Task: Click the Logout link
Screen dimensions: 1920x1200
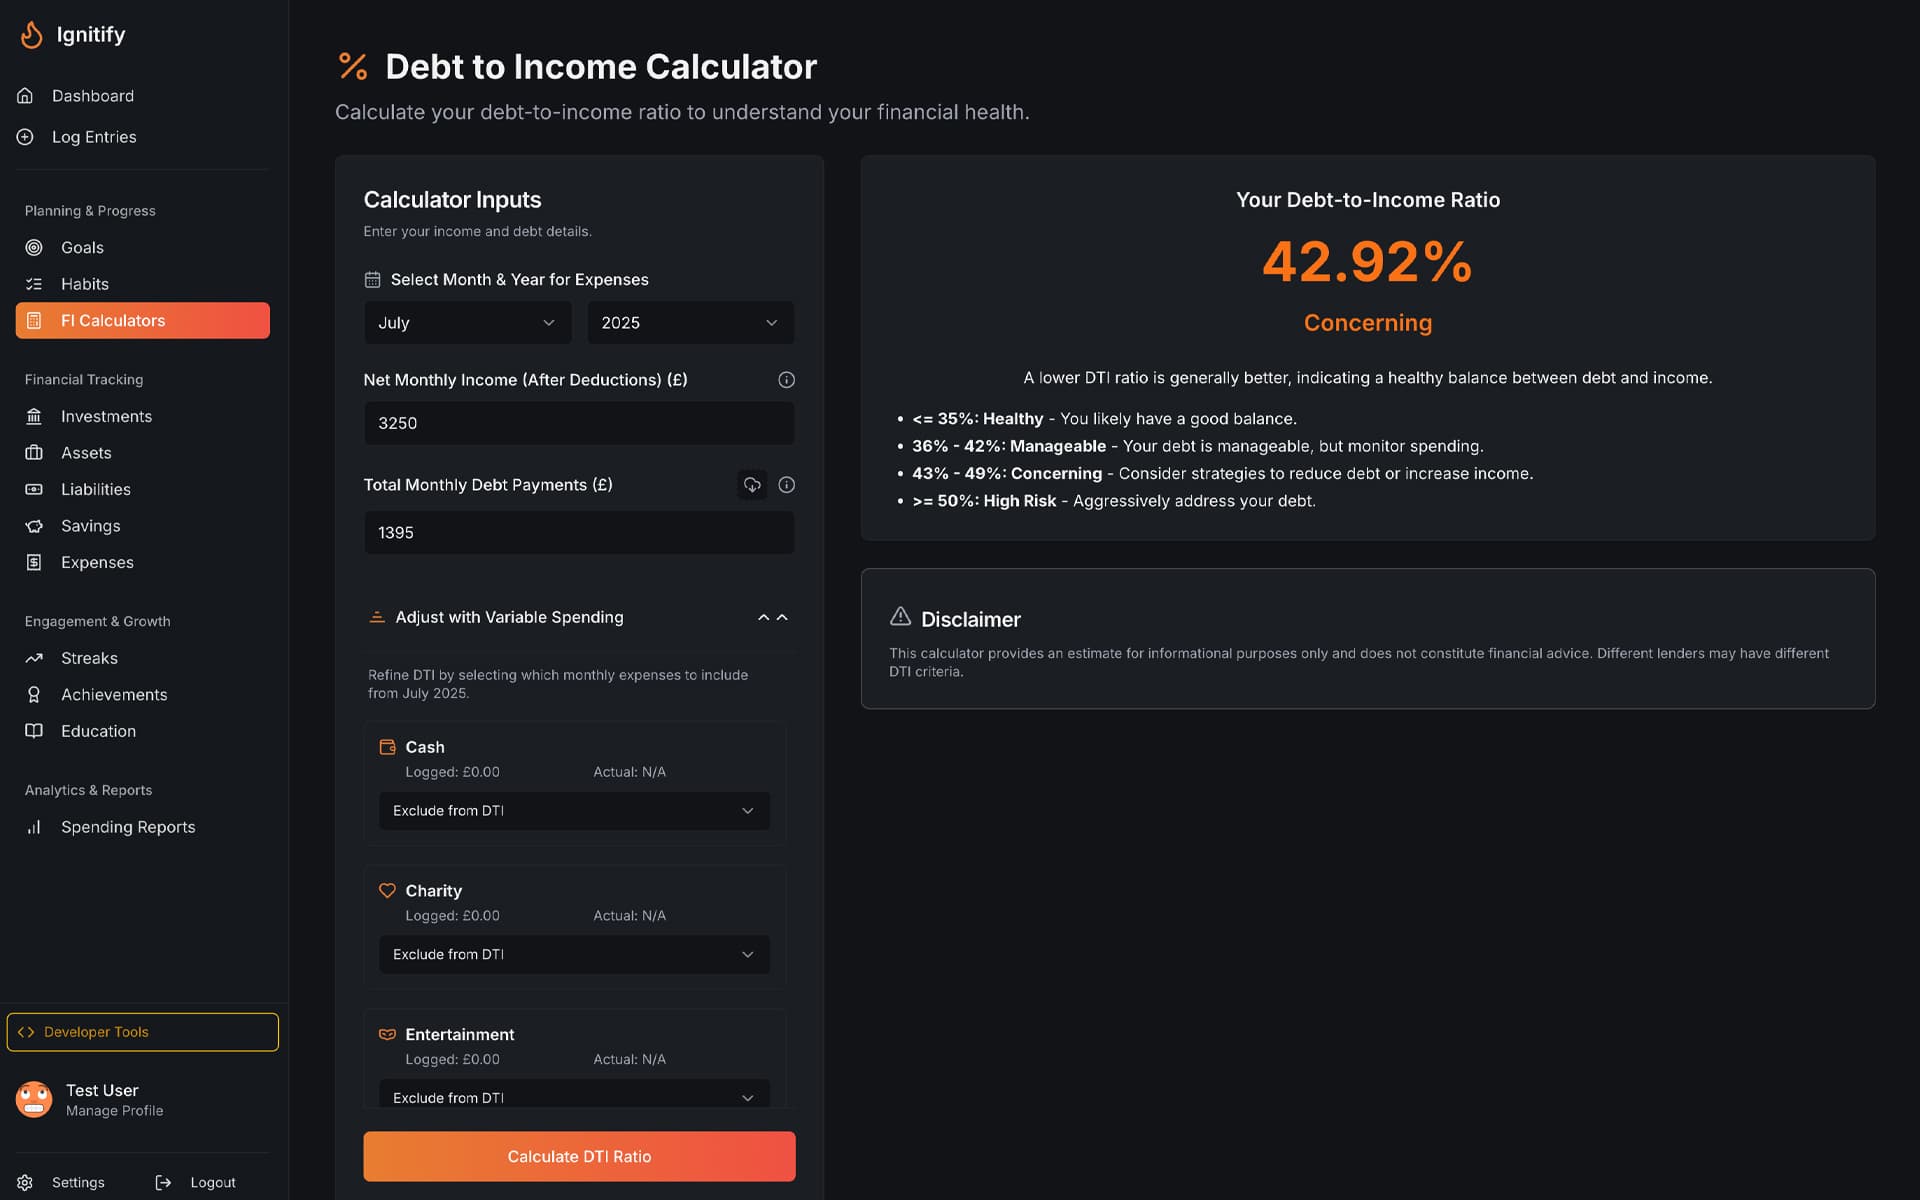Action: pos(196,1182)
